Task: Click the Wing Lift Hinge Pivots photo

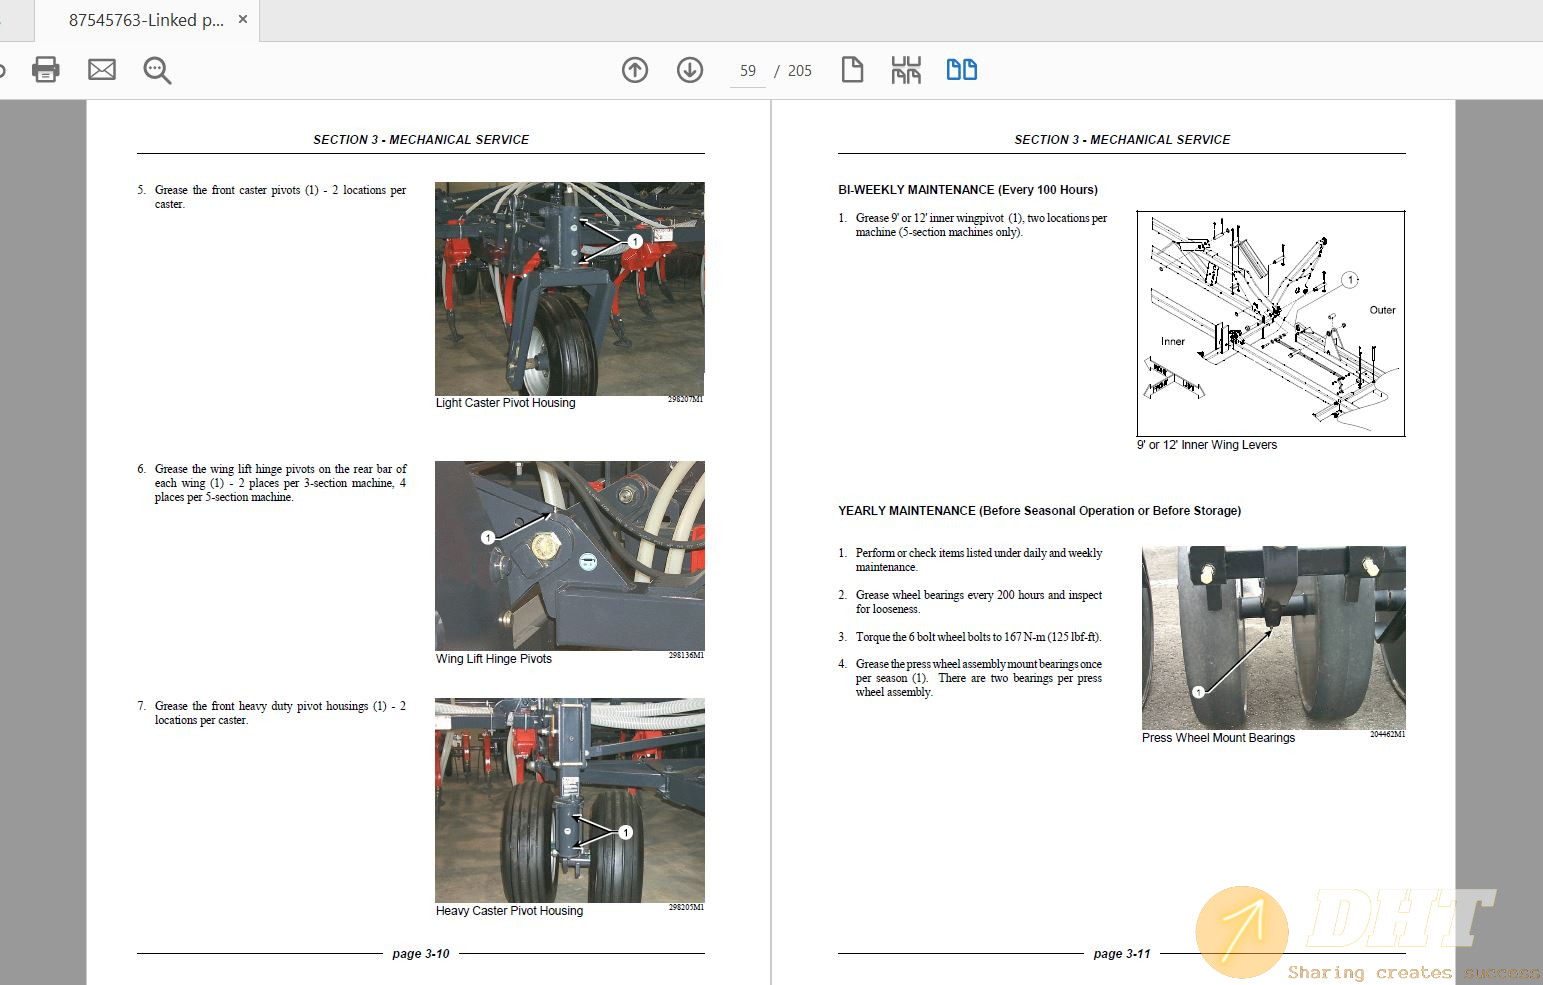Action: [569, 555]
